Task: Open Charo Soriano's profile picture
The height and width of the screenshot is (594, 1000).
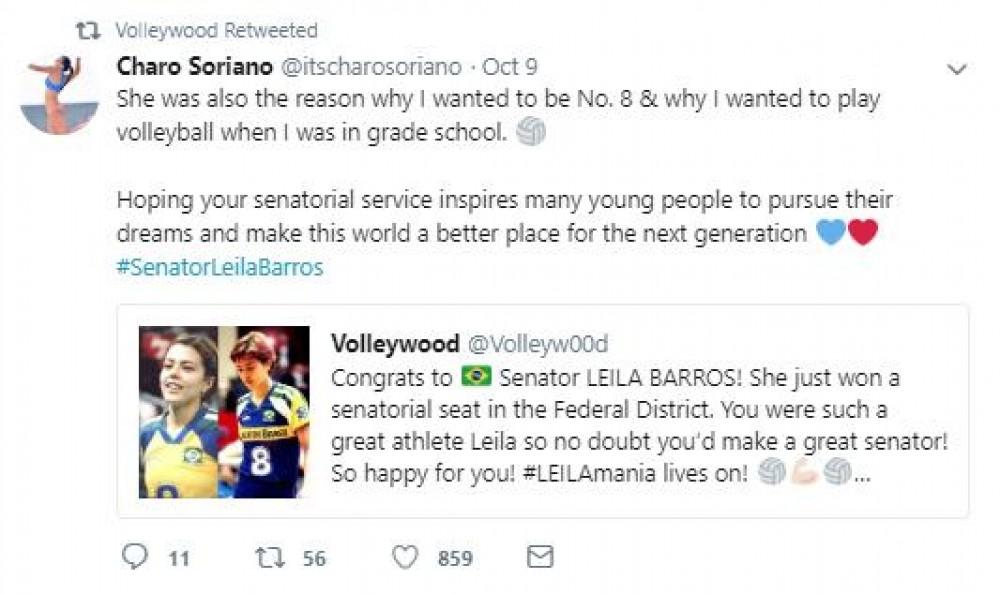Action: point(59,95)
